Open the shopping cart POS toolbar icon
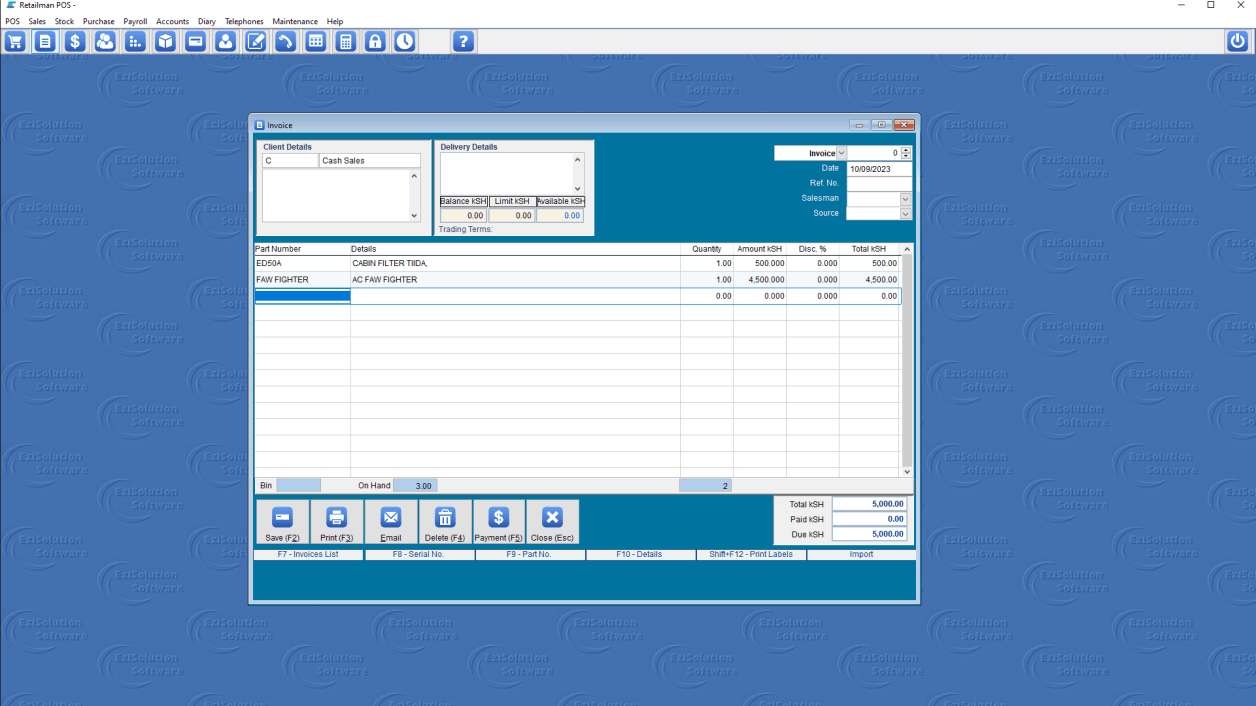1256x706 pixels. point(15,41)
